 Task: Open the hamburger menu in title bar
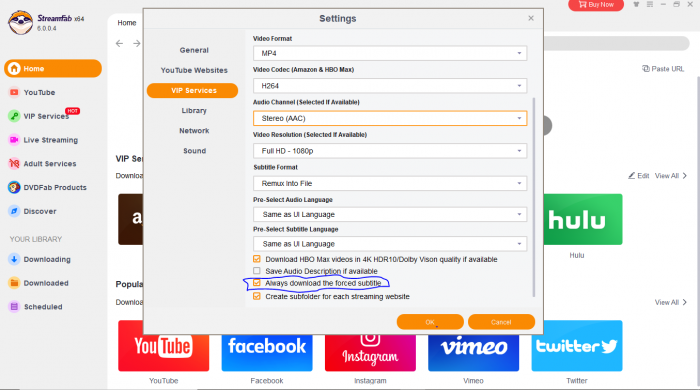click(650, 4)
